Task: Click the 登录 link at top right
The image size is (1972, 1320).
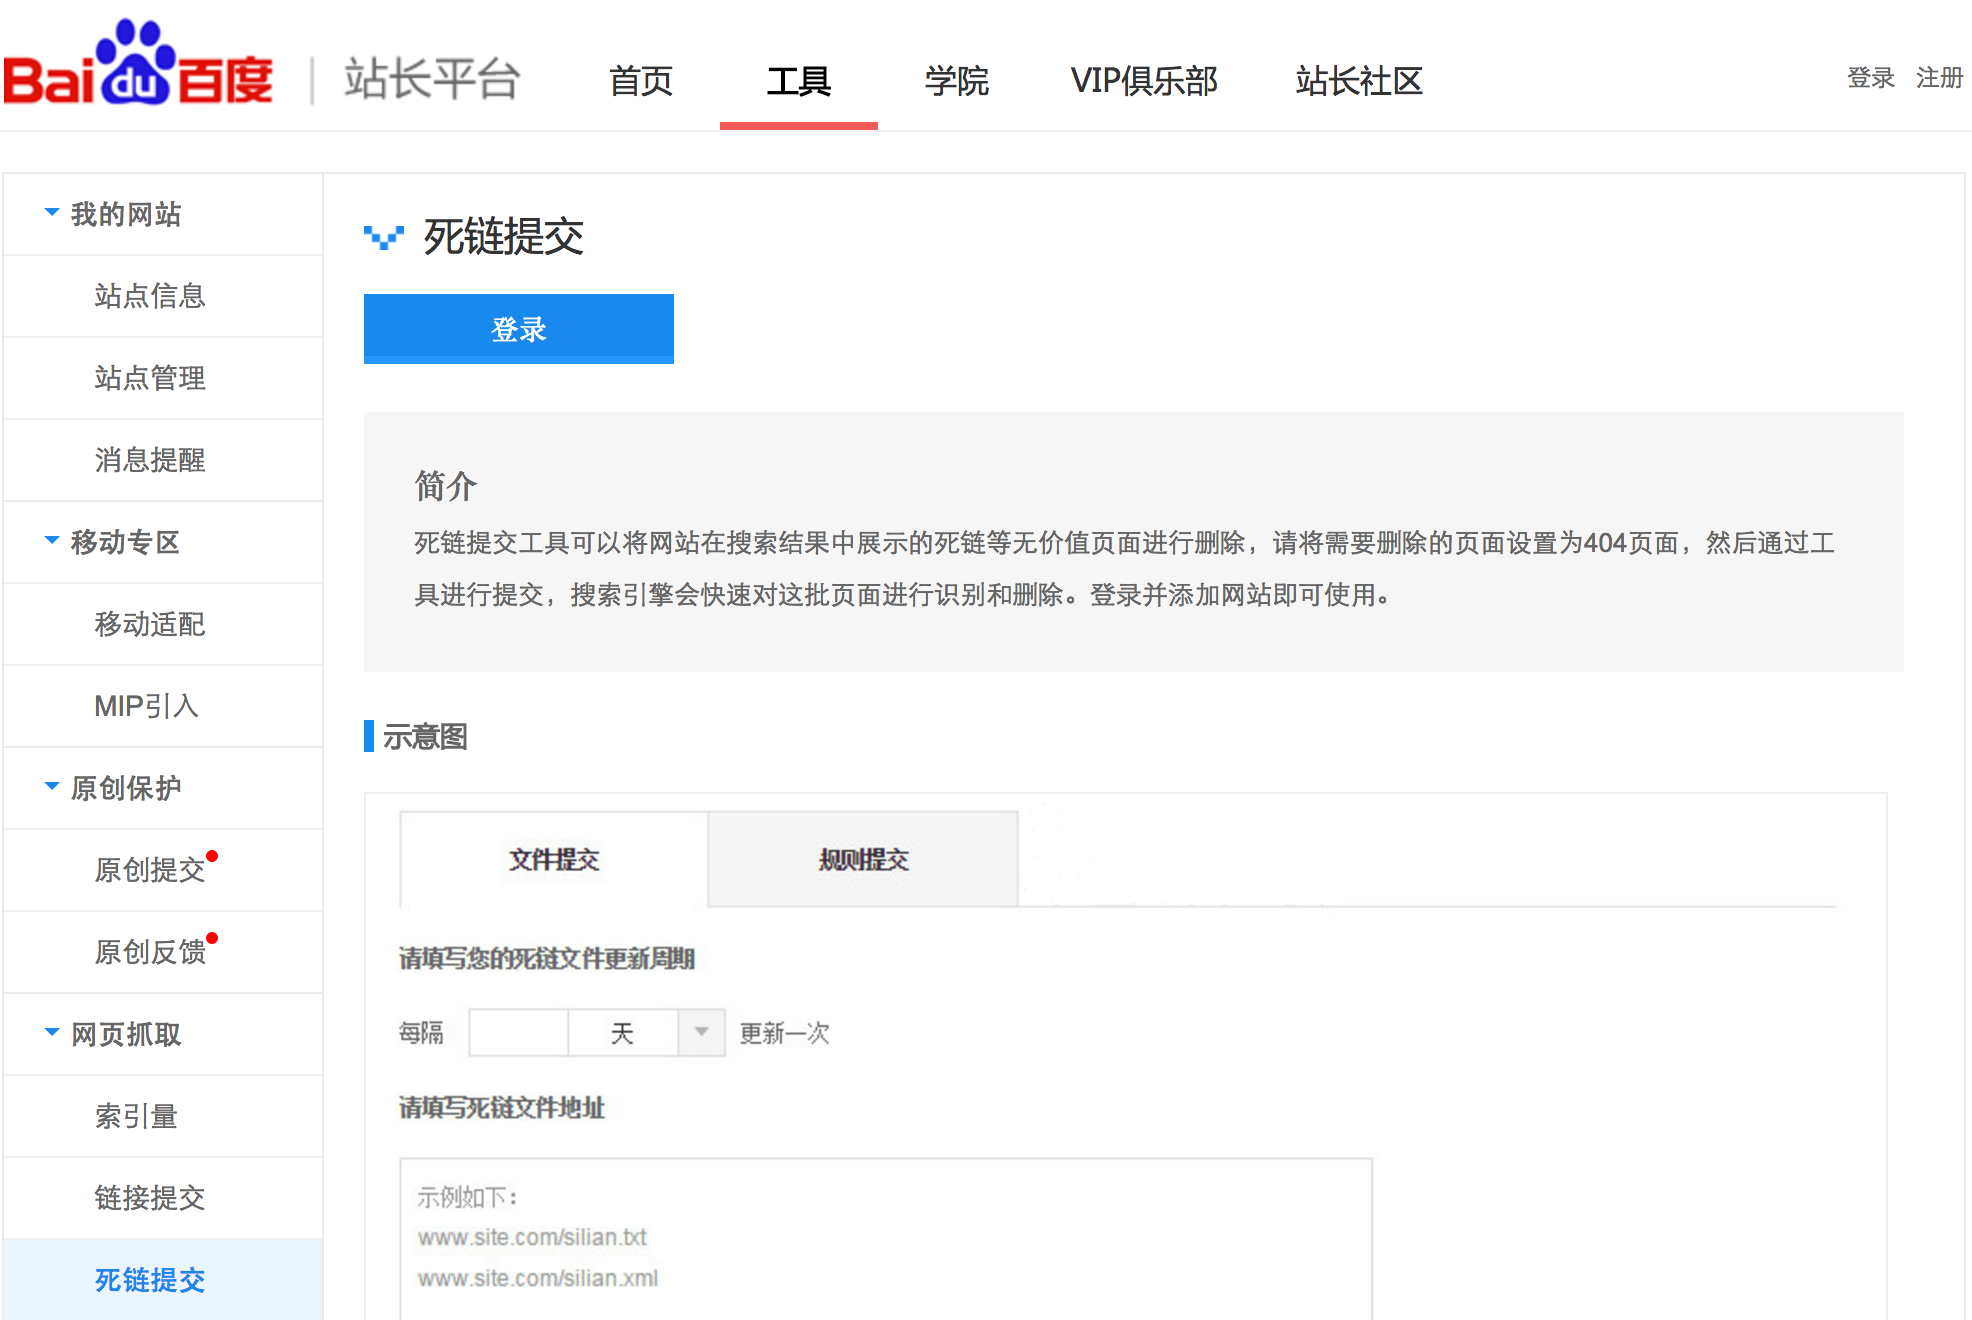Action: pyautogui.click(x=1871, y=78)
